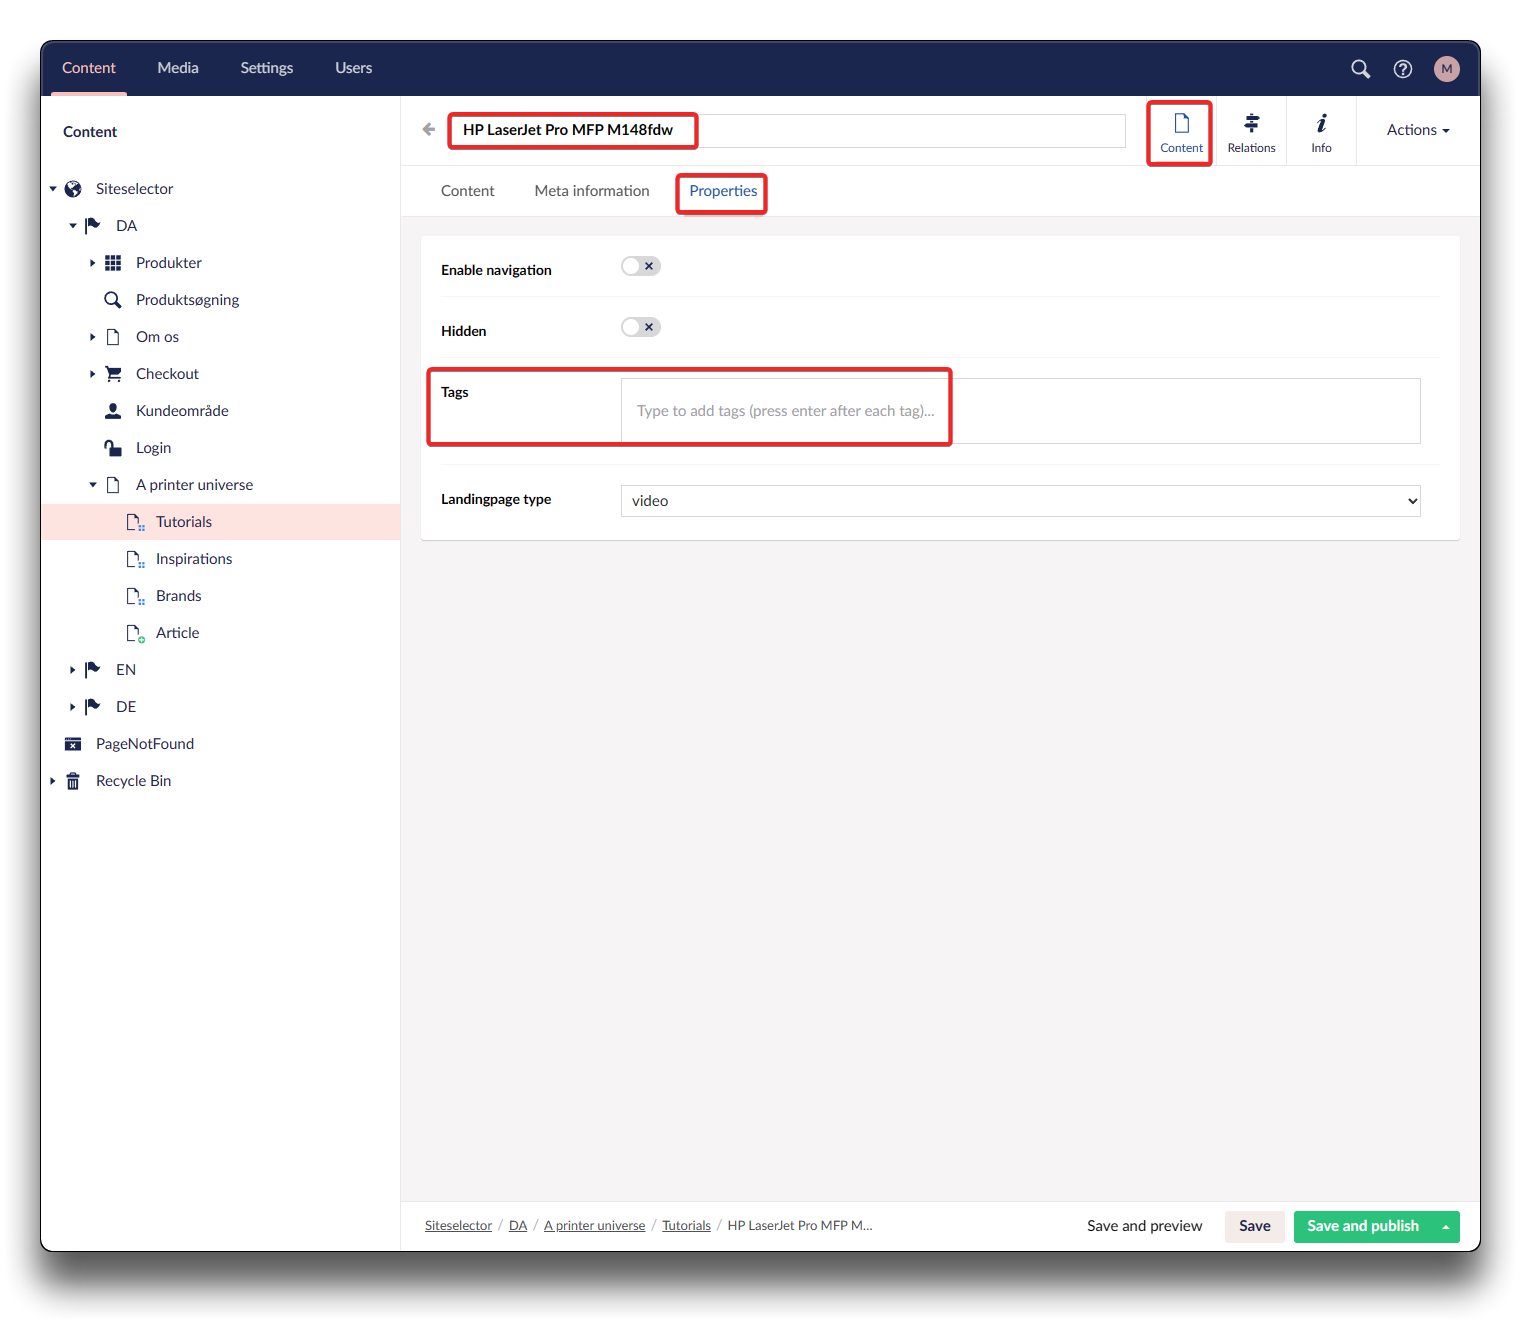Screen dimensions: 1521x1324
Task: Open the user avatar M menu
Action: coord(1446,69)
